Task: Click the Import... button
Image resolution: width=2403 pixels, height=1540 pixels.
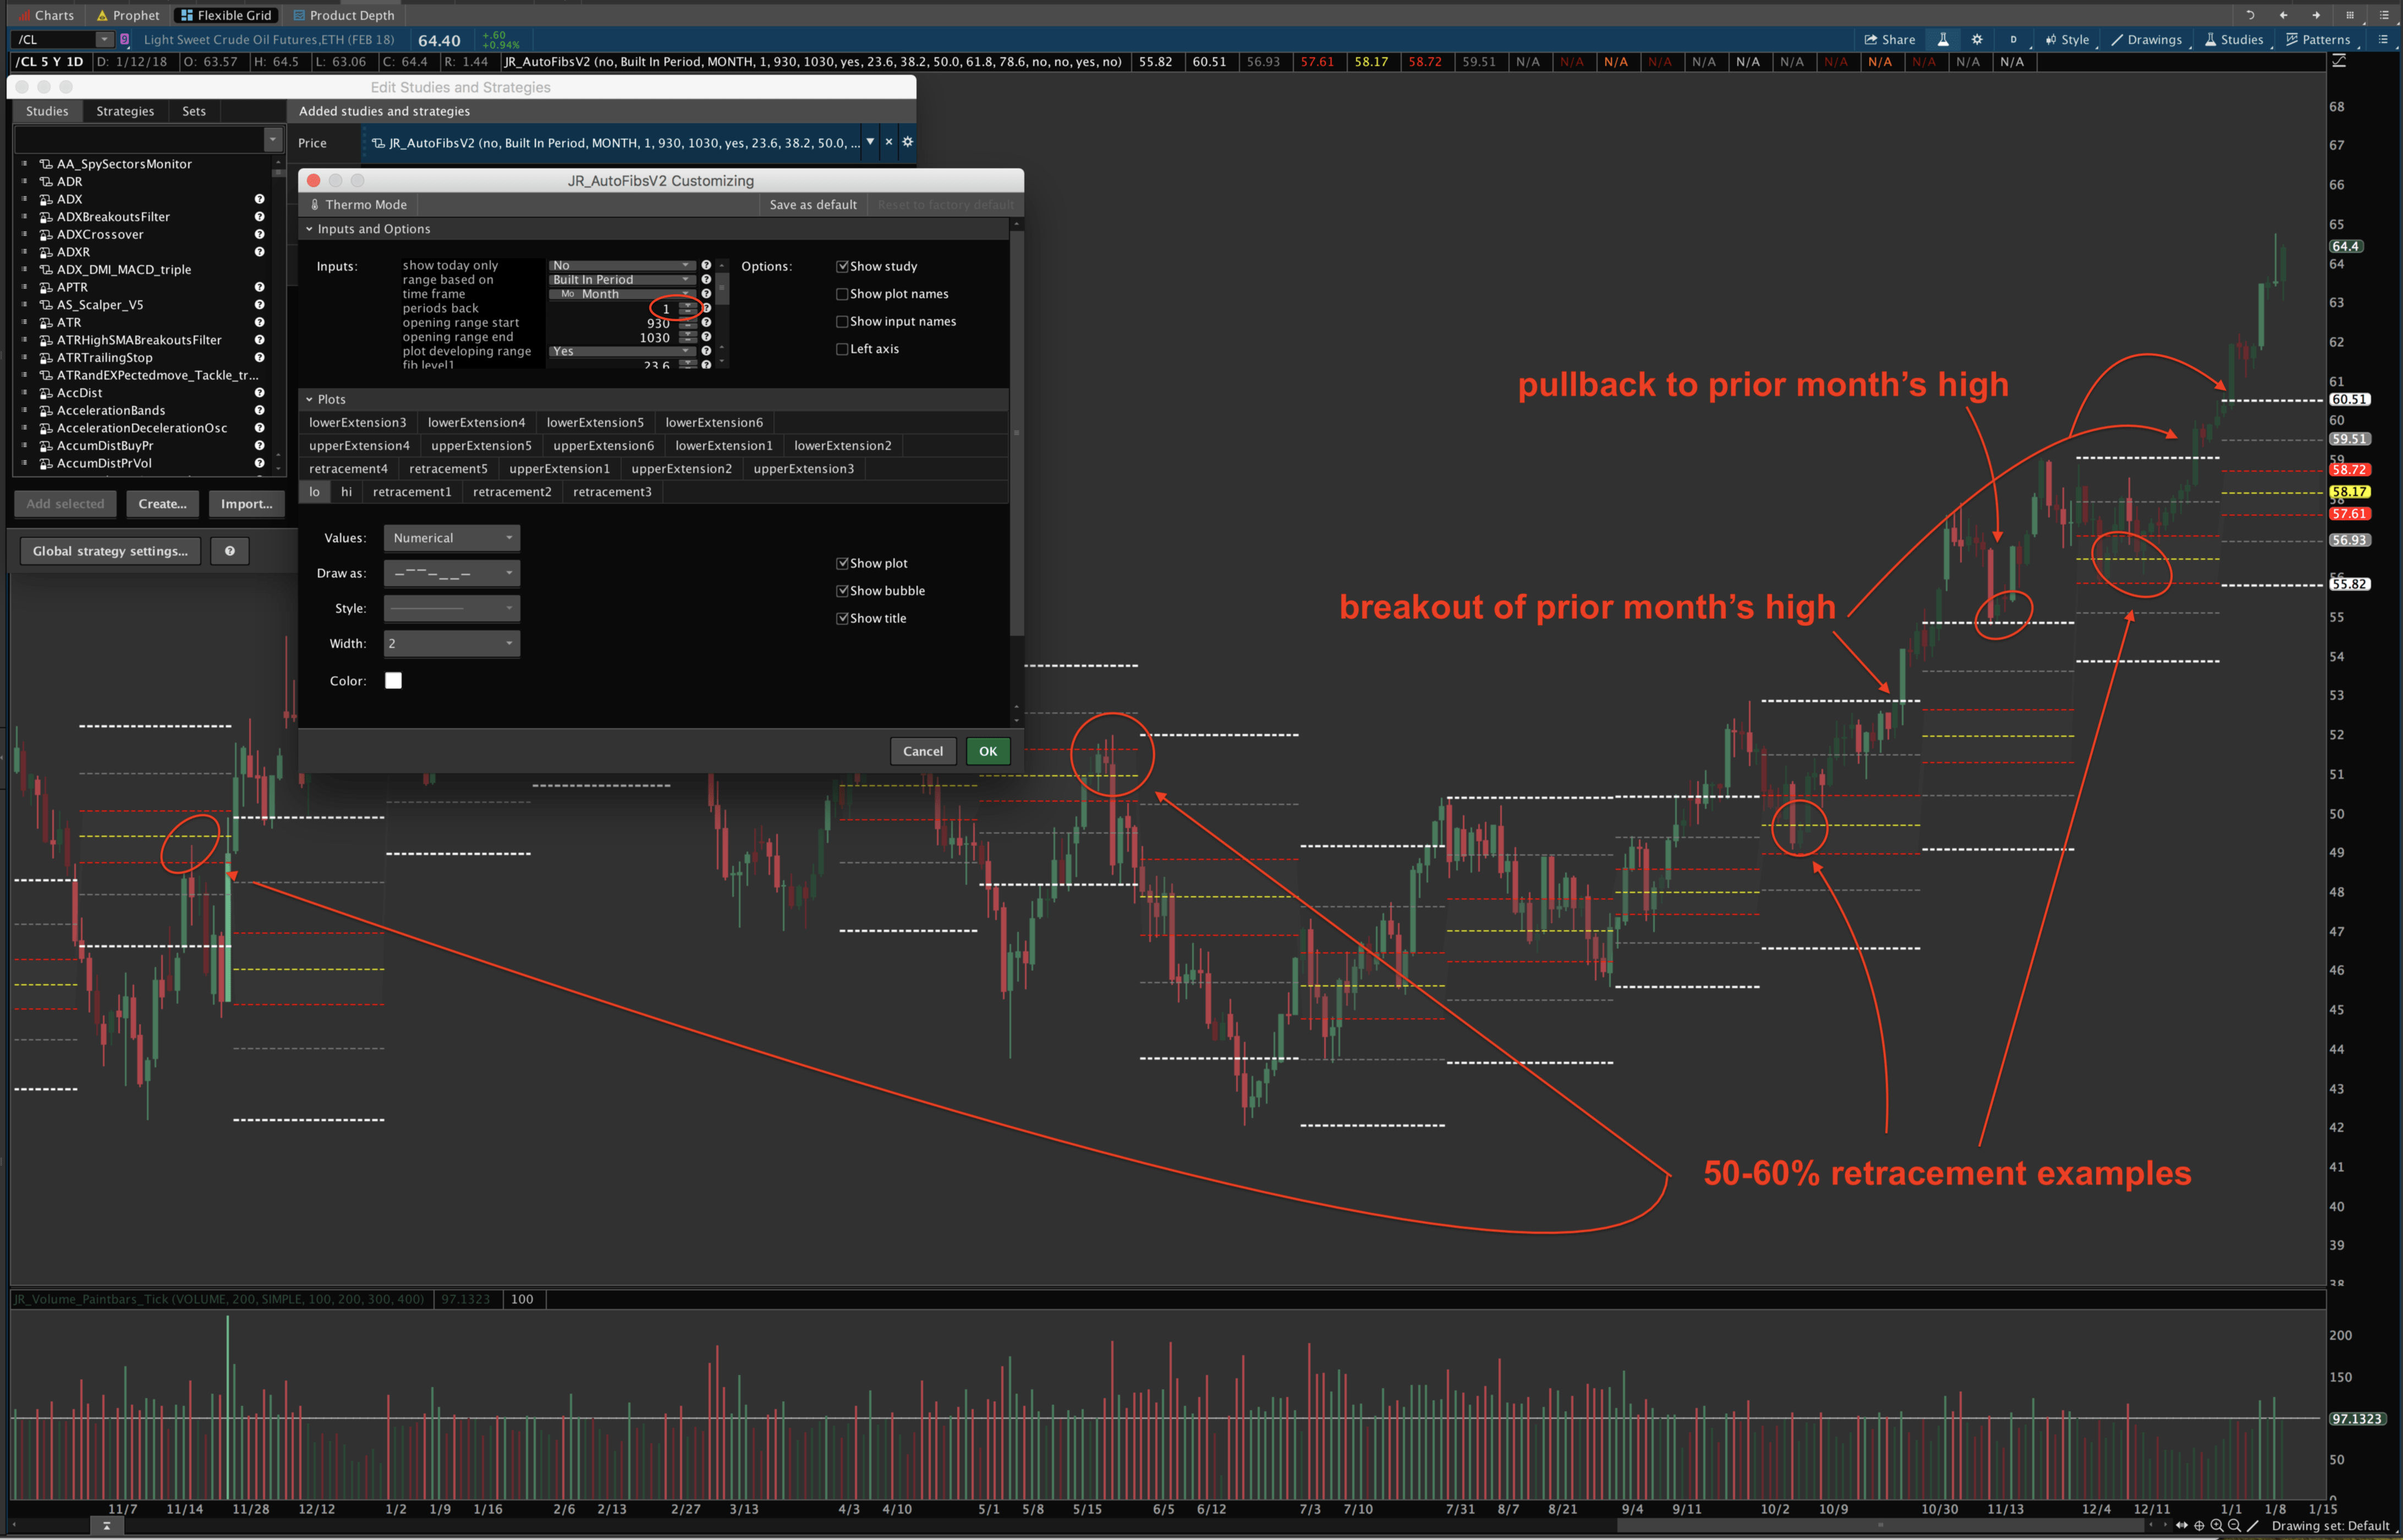Action: tap(246, 504)
